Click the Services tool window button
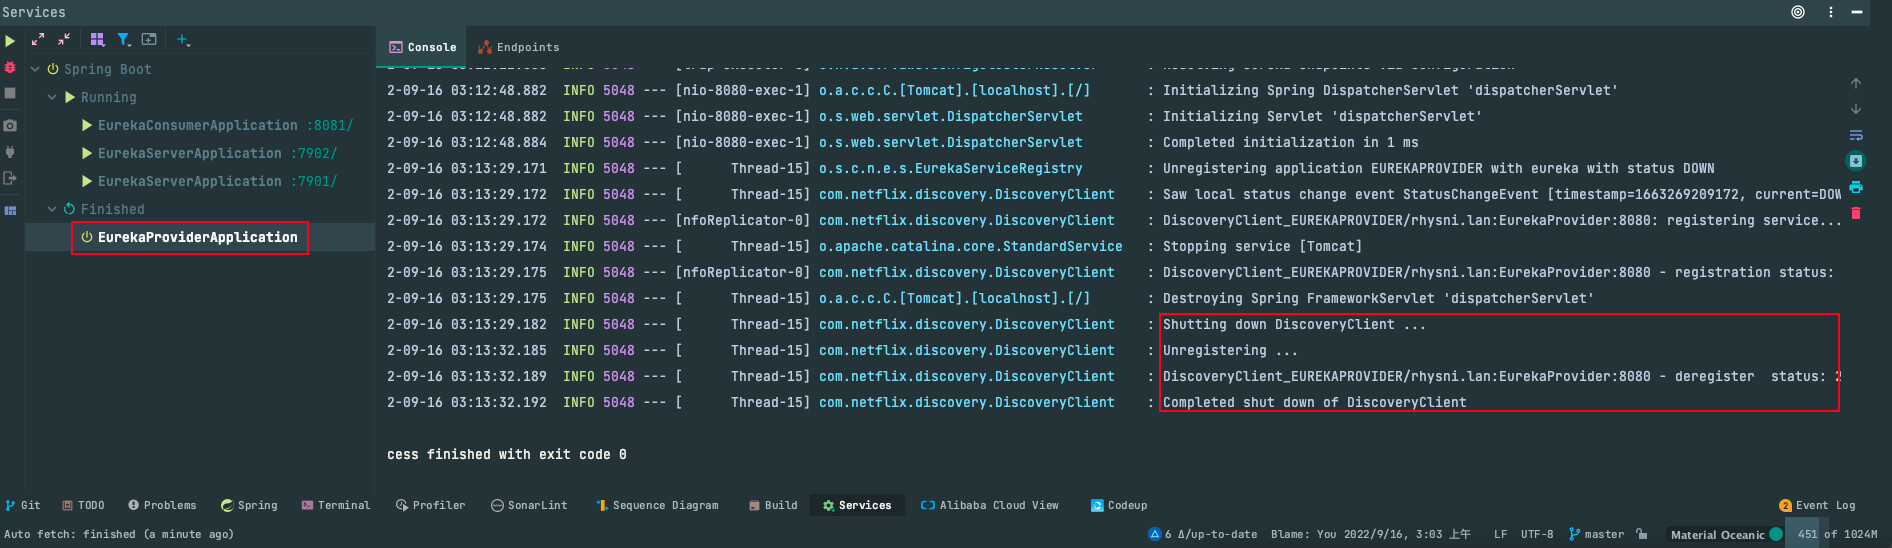This screenshot has width=1892, height=548. [x=857, y=505]
